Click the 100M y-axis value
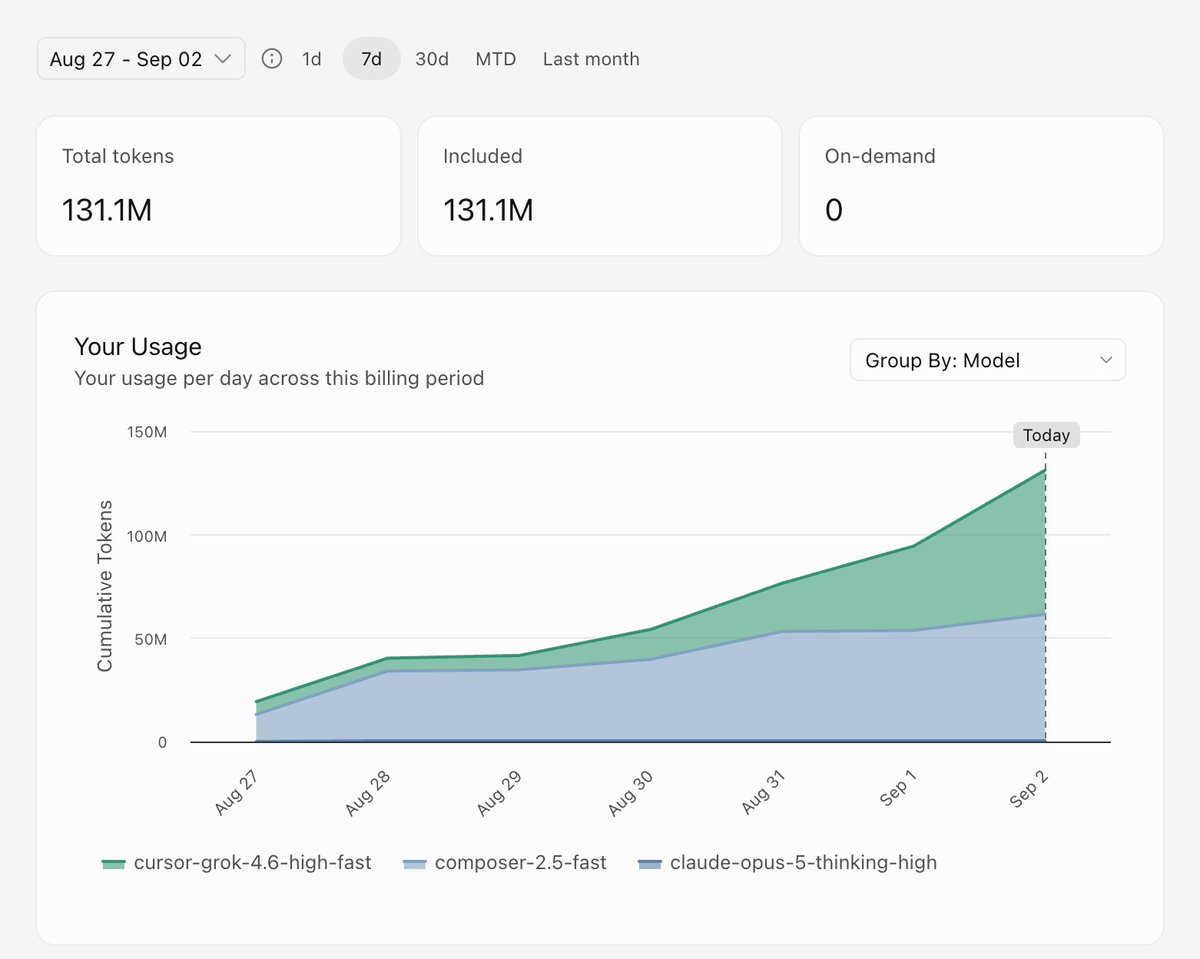 point(145,535)
